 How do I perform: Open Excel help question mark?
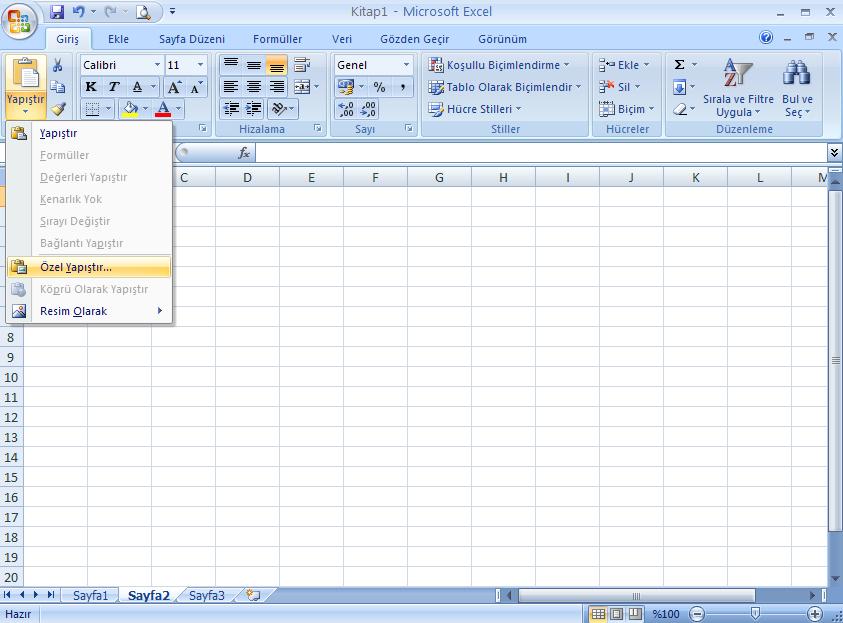point(766,37)
